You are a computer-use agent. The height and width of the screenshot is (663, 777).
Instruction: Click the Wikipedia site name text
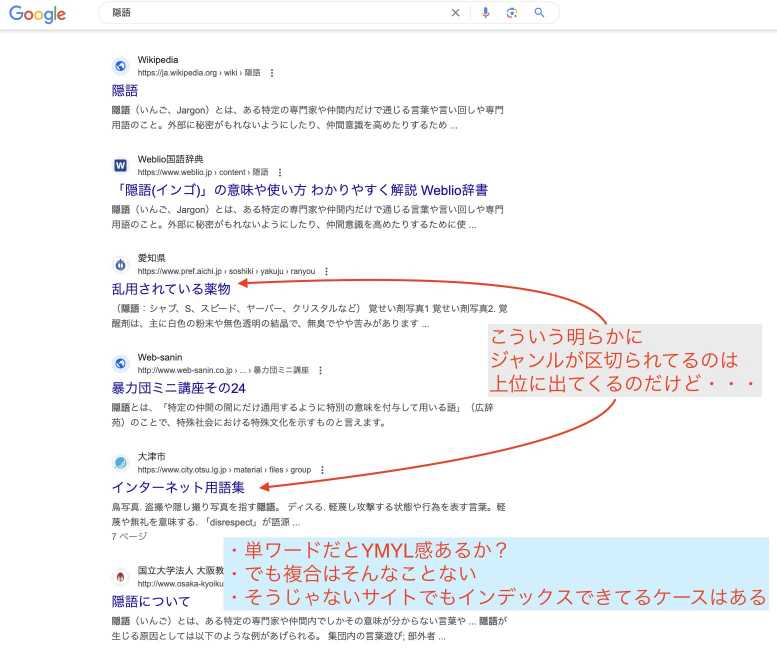pyautogui.click(x=158, y=59)
